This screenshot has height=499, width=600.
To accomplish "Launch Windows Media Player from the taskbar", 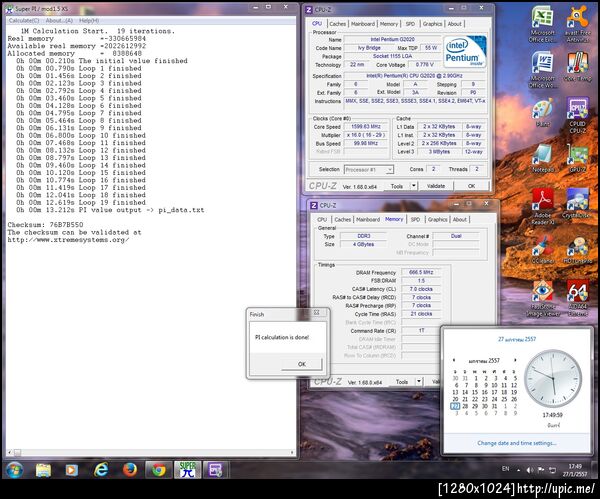I will pos(72,470).
